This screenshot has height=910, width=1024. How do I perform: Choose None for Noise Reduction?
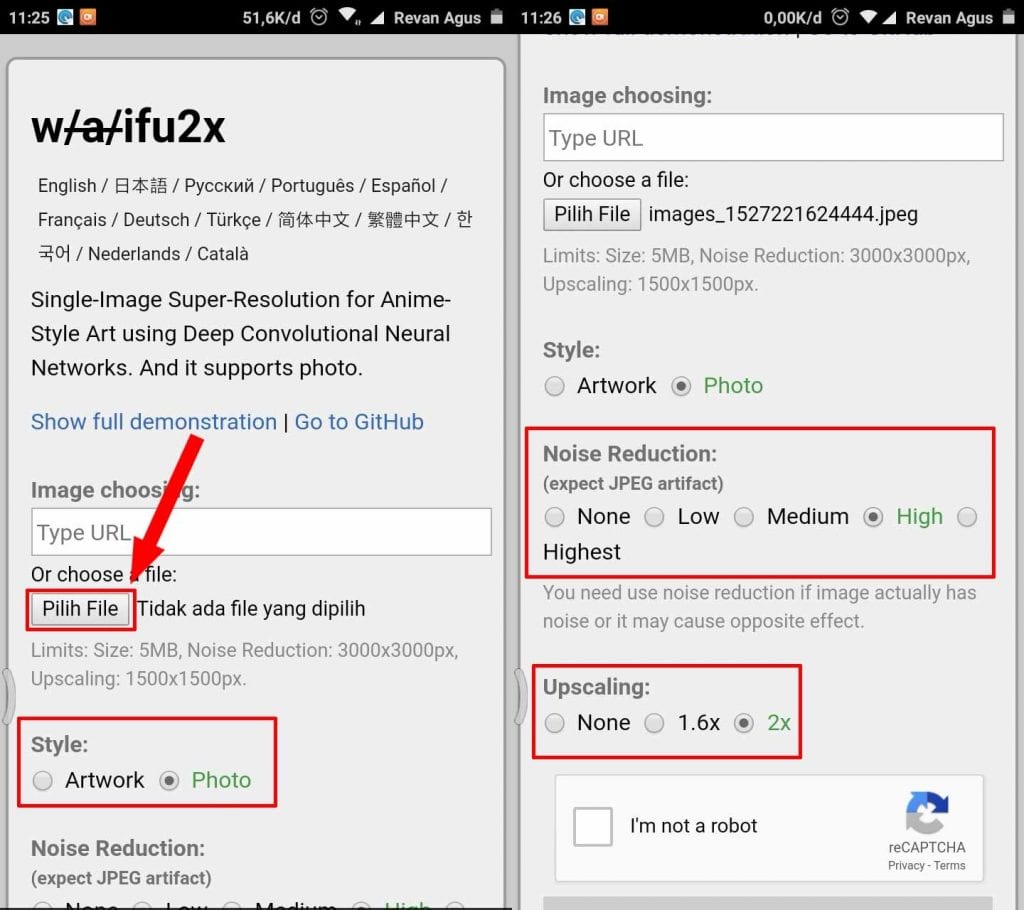pos(554,517)
